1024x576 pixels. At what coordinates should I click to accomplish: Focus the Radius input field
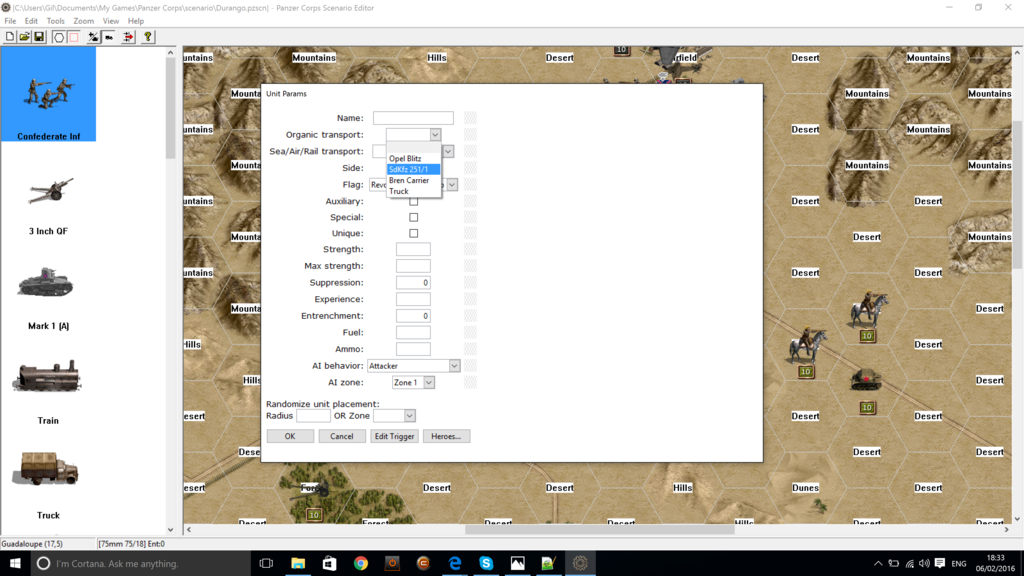[x=313, y=415]
